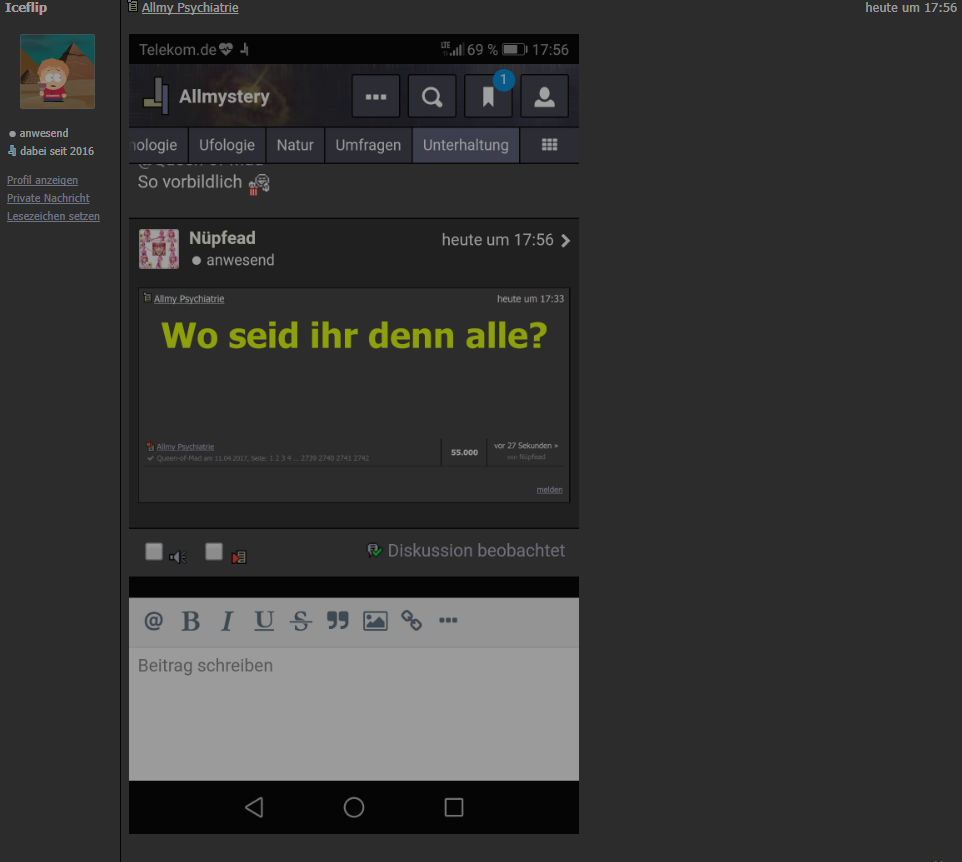
Task: Select the Unterhaltung tab
Action: coord(466,145)
